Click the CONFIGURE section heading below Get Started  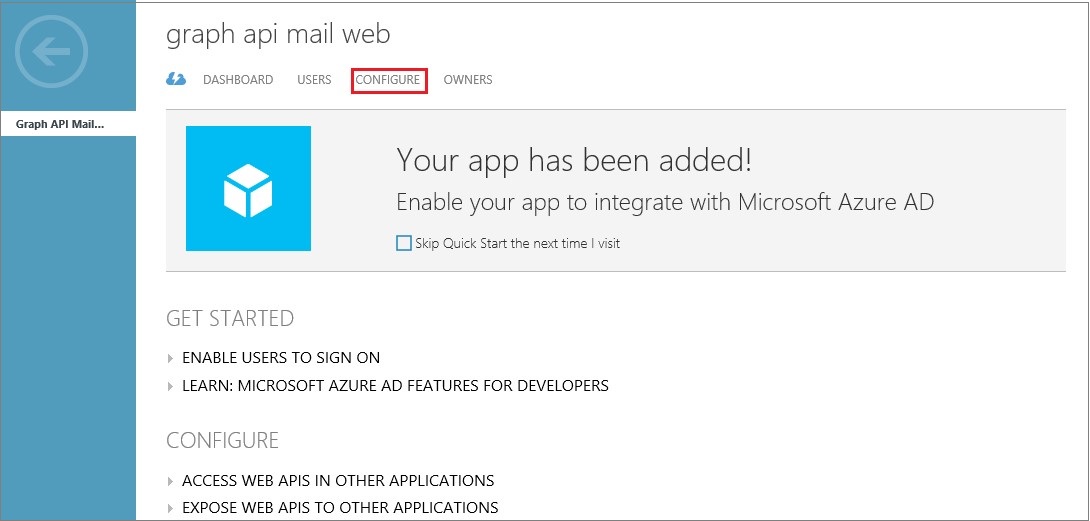(222, 440)
